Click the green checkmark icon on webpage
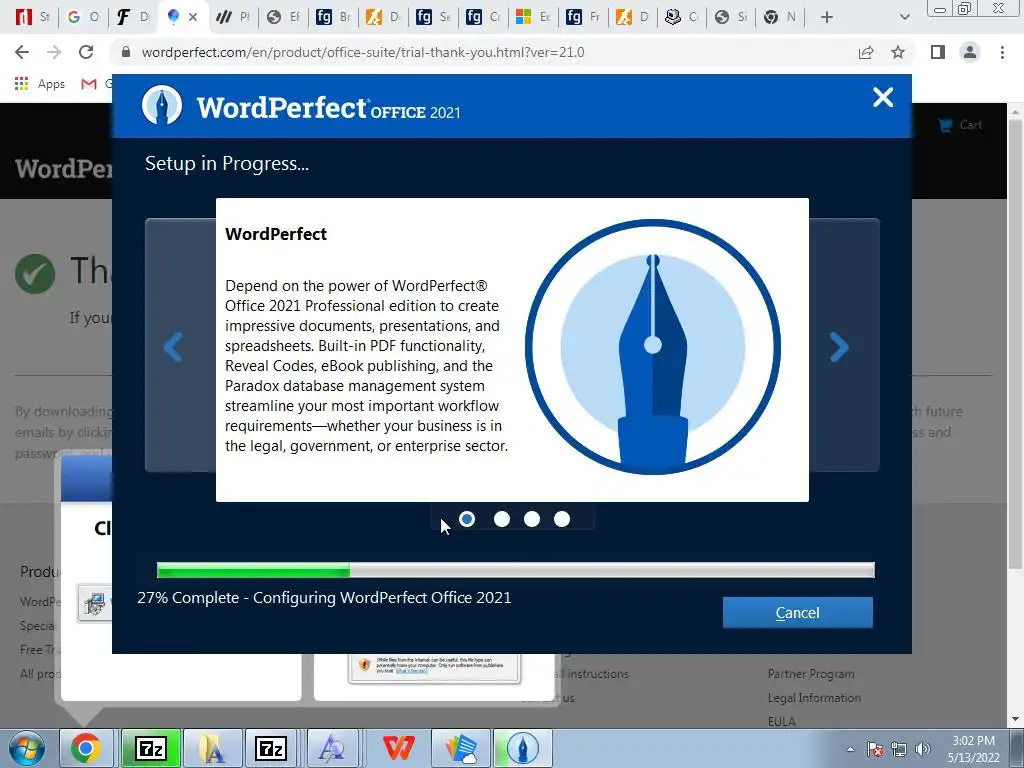The height and width of the screenshot is (768, 1024). point(35,274)
